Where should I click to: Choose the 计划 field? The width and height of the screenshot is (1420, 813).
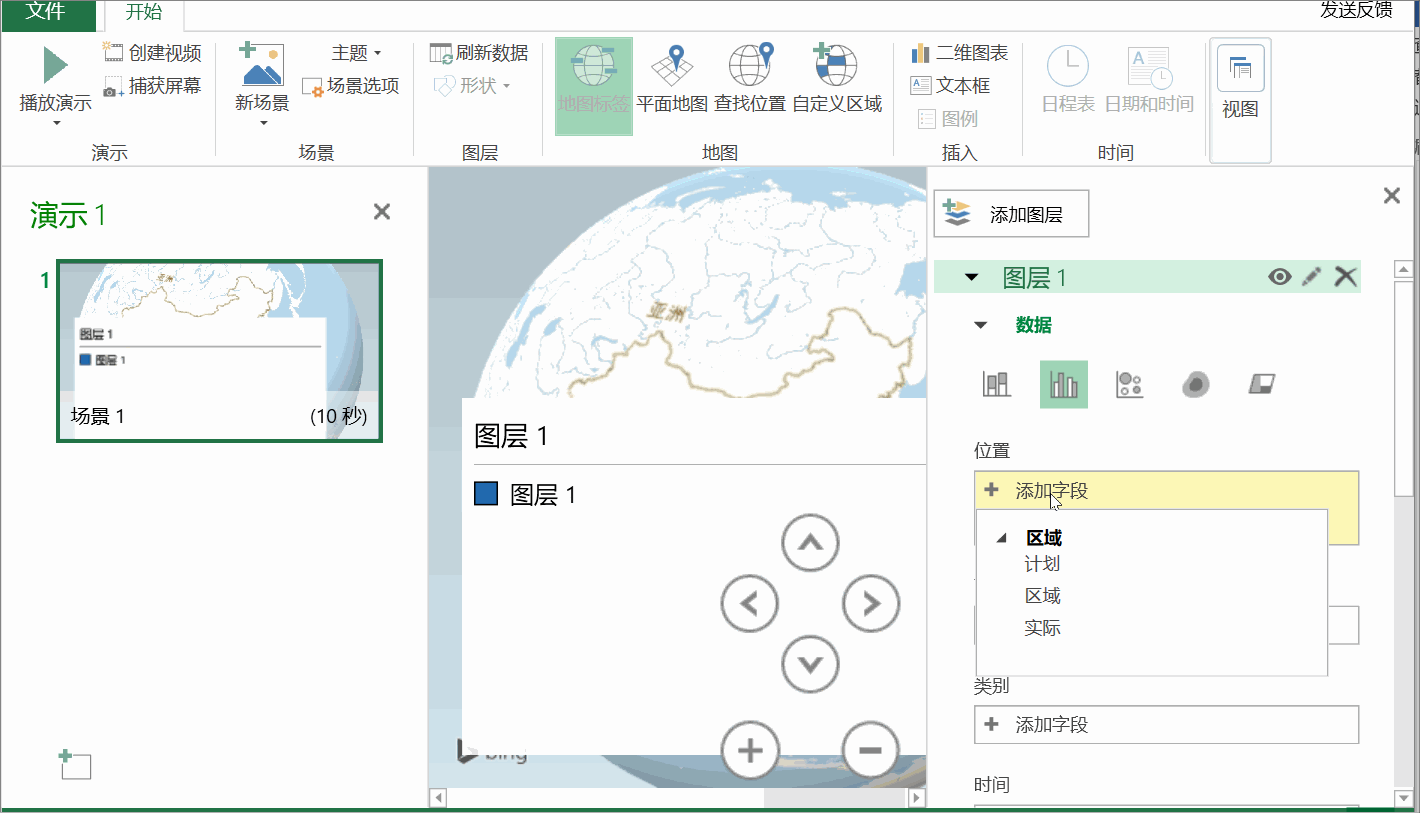pos(1042,564)
